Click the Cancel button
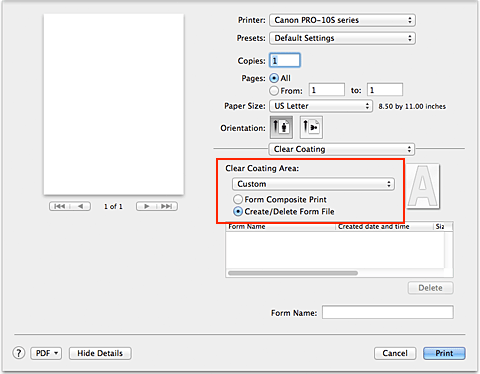Screen dimensions: 480x374 point(395,353)
